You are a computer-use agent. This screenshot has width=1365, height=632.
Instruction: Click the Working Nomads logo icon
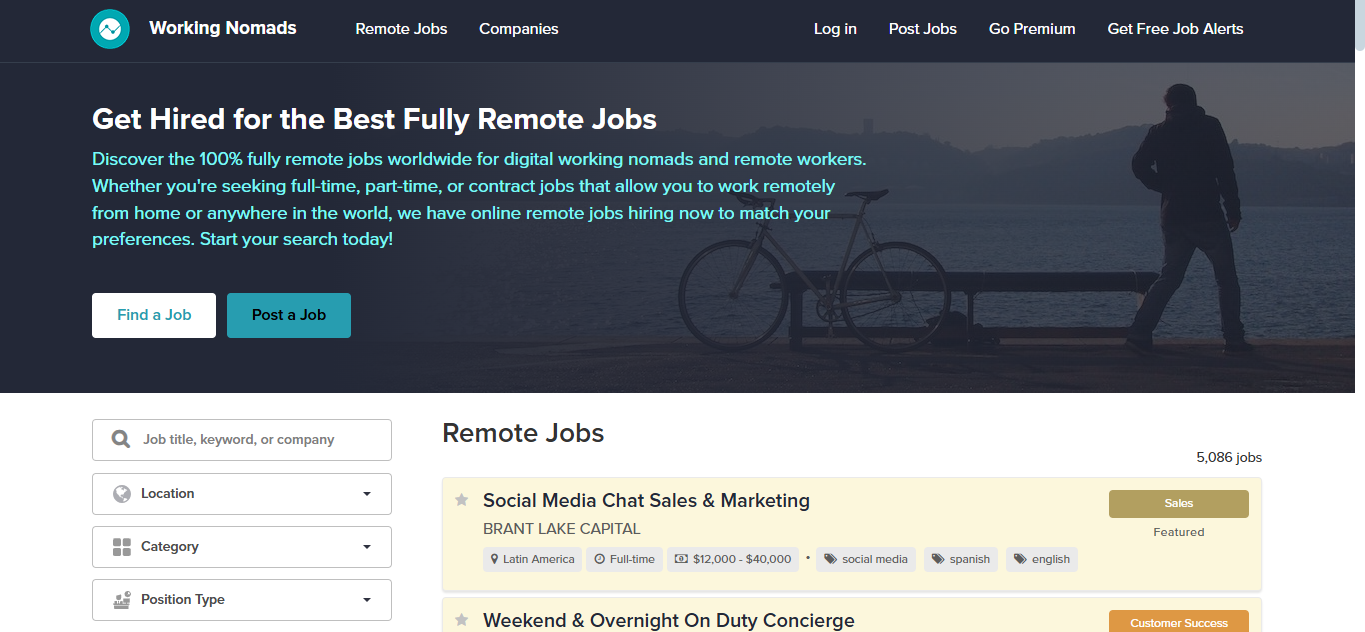109,29
